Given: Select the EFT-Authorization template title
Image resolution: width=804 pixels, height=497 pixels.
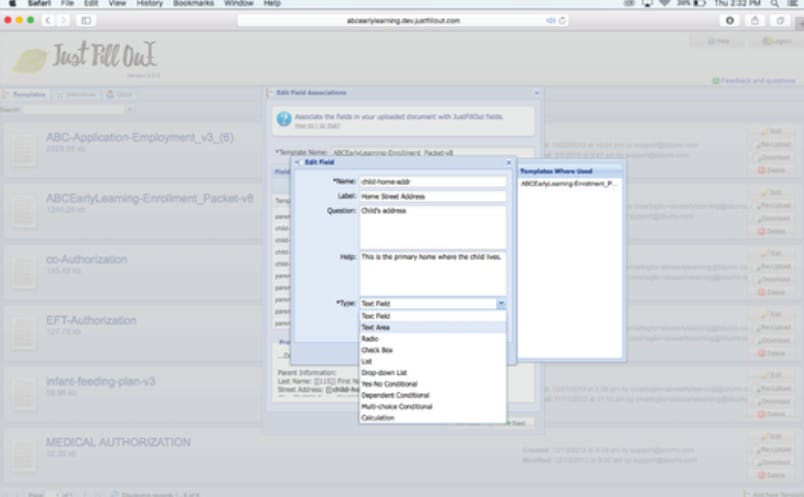Looking at the screenshot, I should pyautogui.click(x=91, y=321).
